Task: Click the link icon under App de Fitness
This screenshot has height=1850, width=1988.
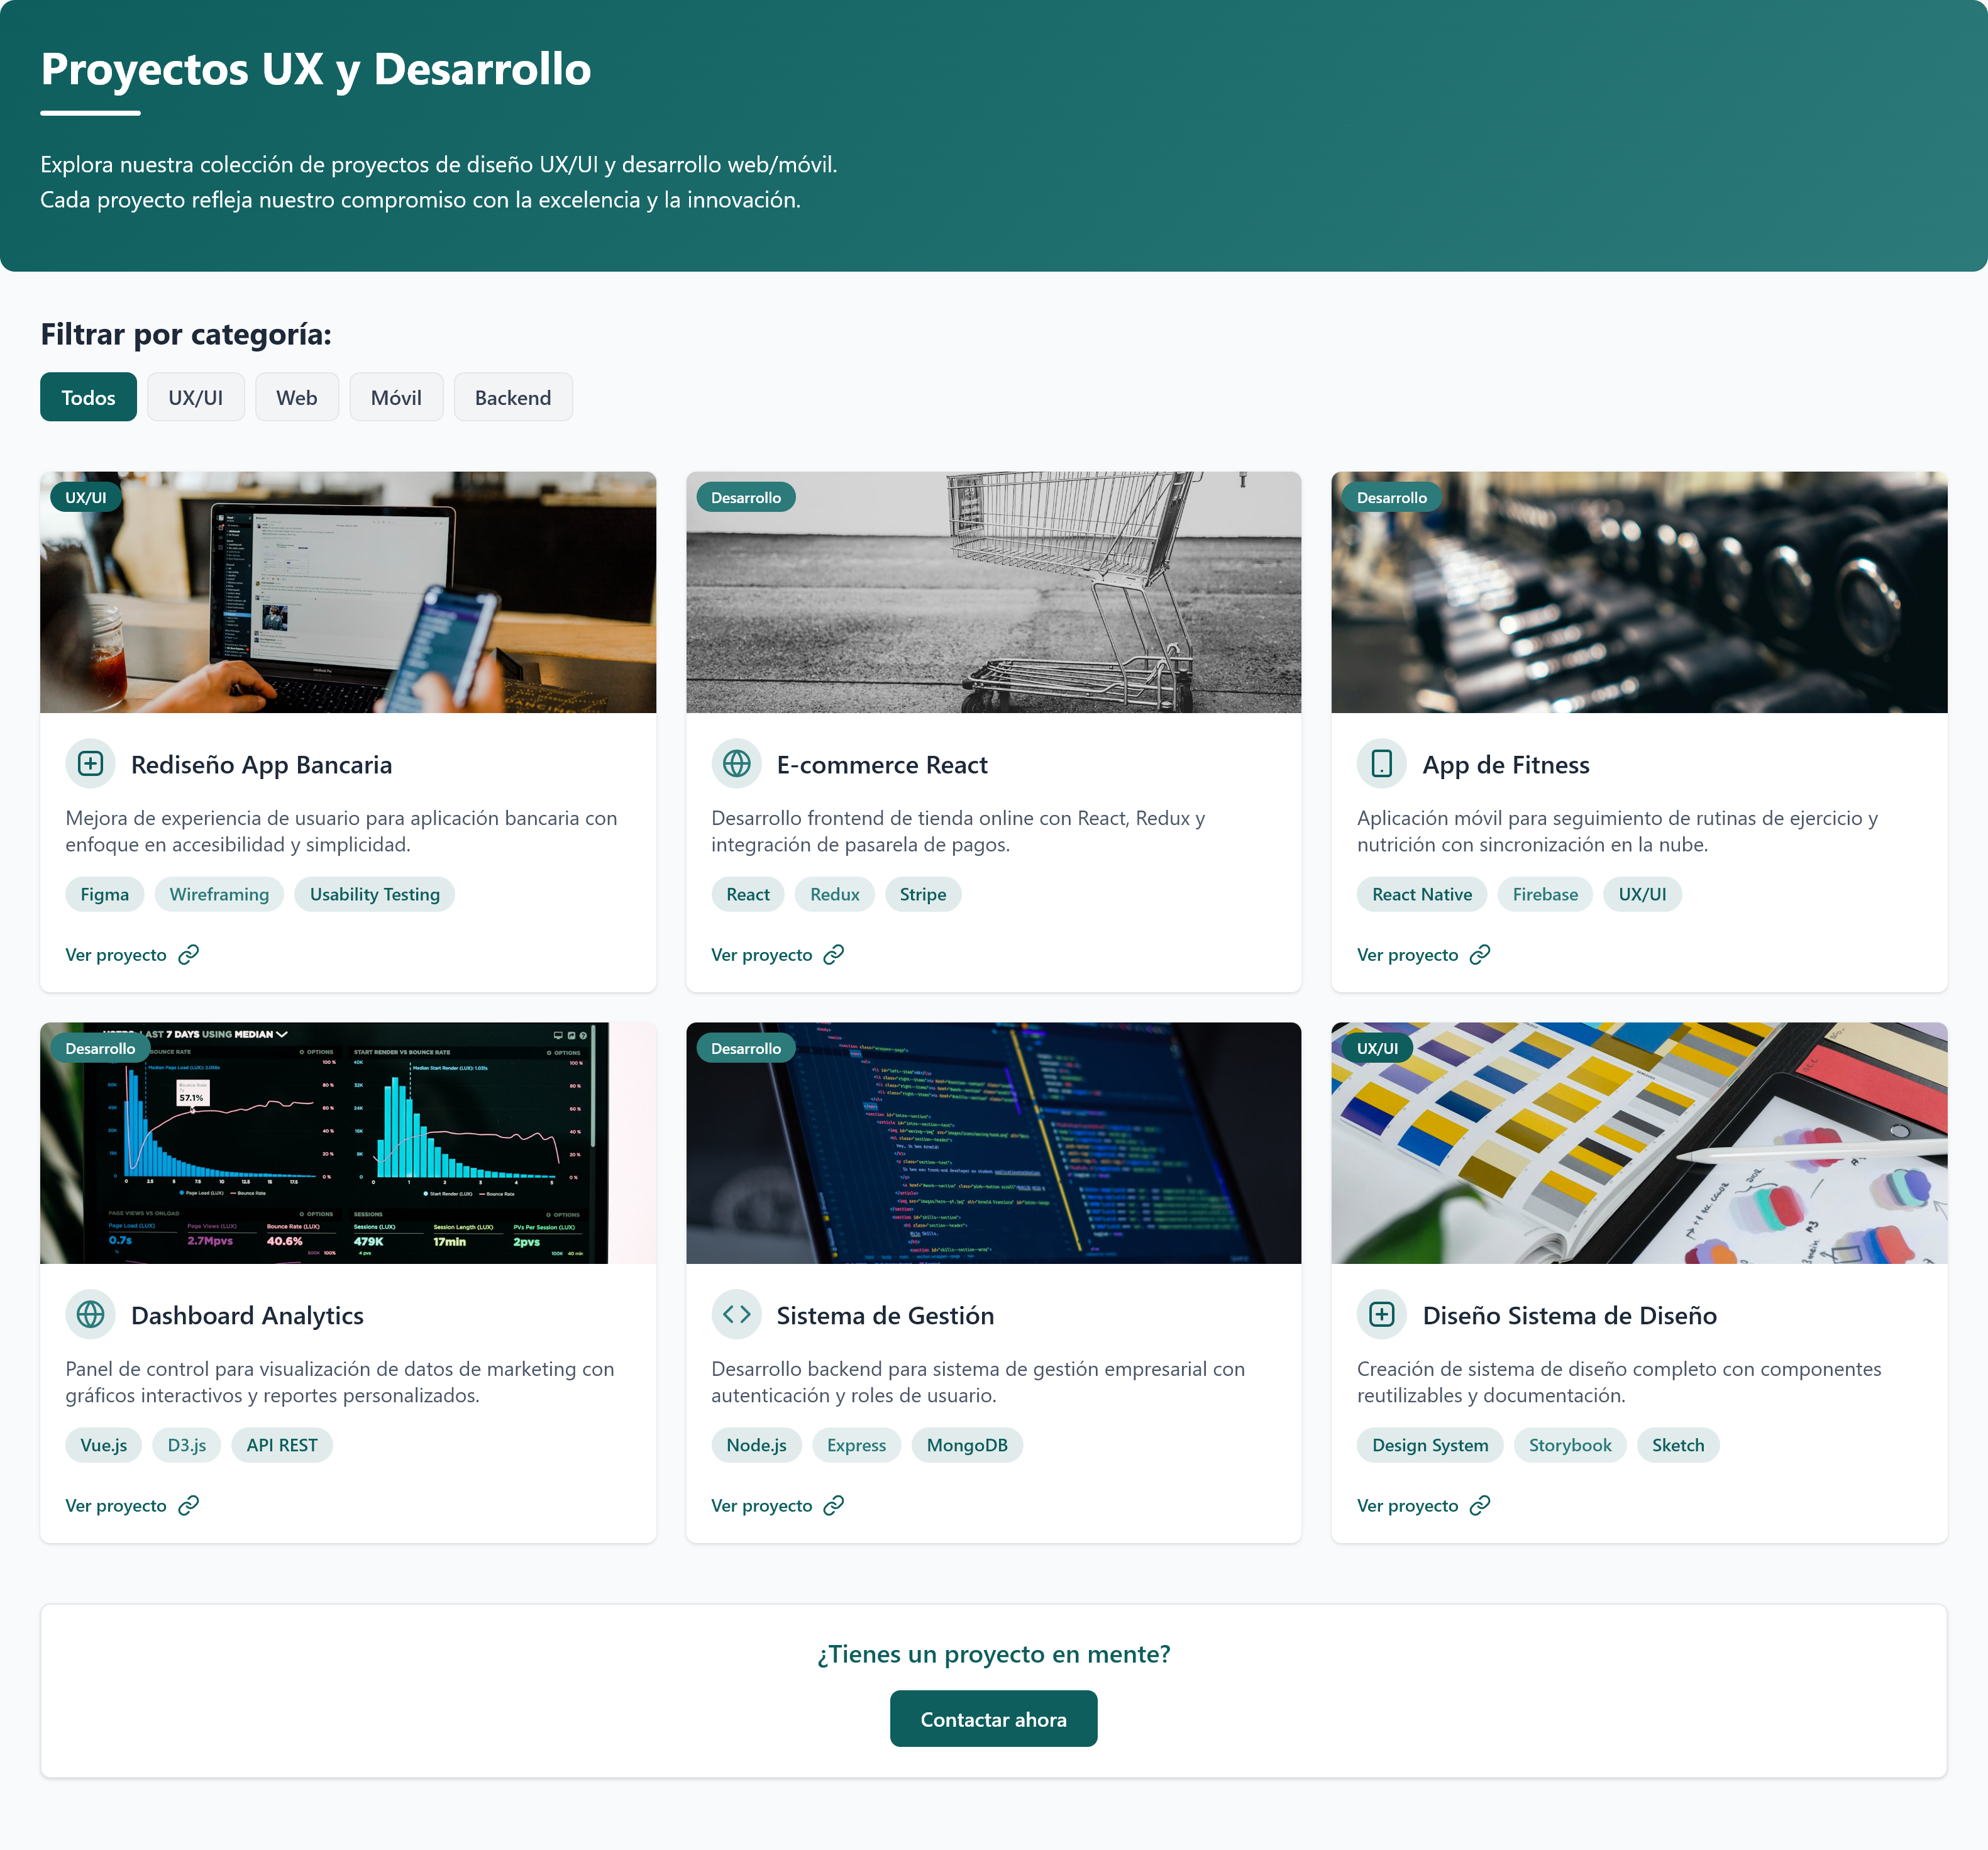Action: click(1479, 954)
